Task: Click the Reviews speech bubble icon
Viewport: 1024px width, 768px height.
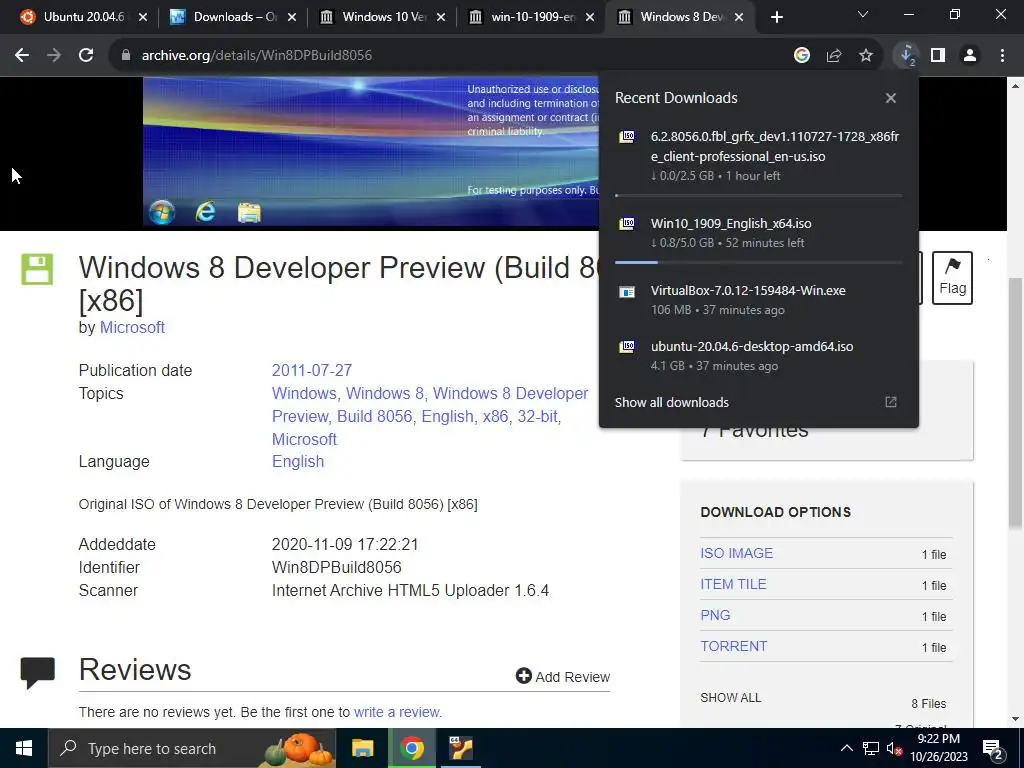Action: 37,673
